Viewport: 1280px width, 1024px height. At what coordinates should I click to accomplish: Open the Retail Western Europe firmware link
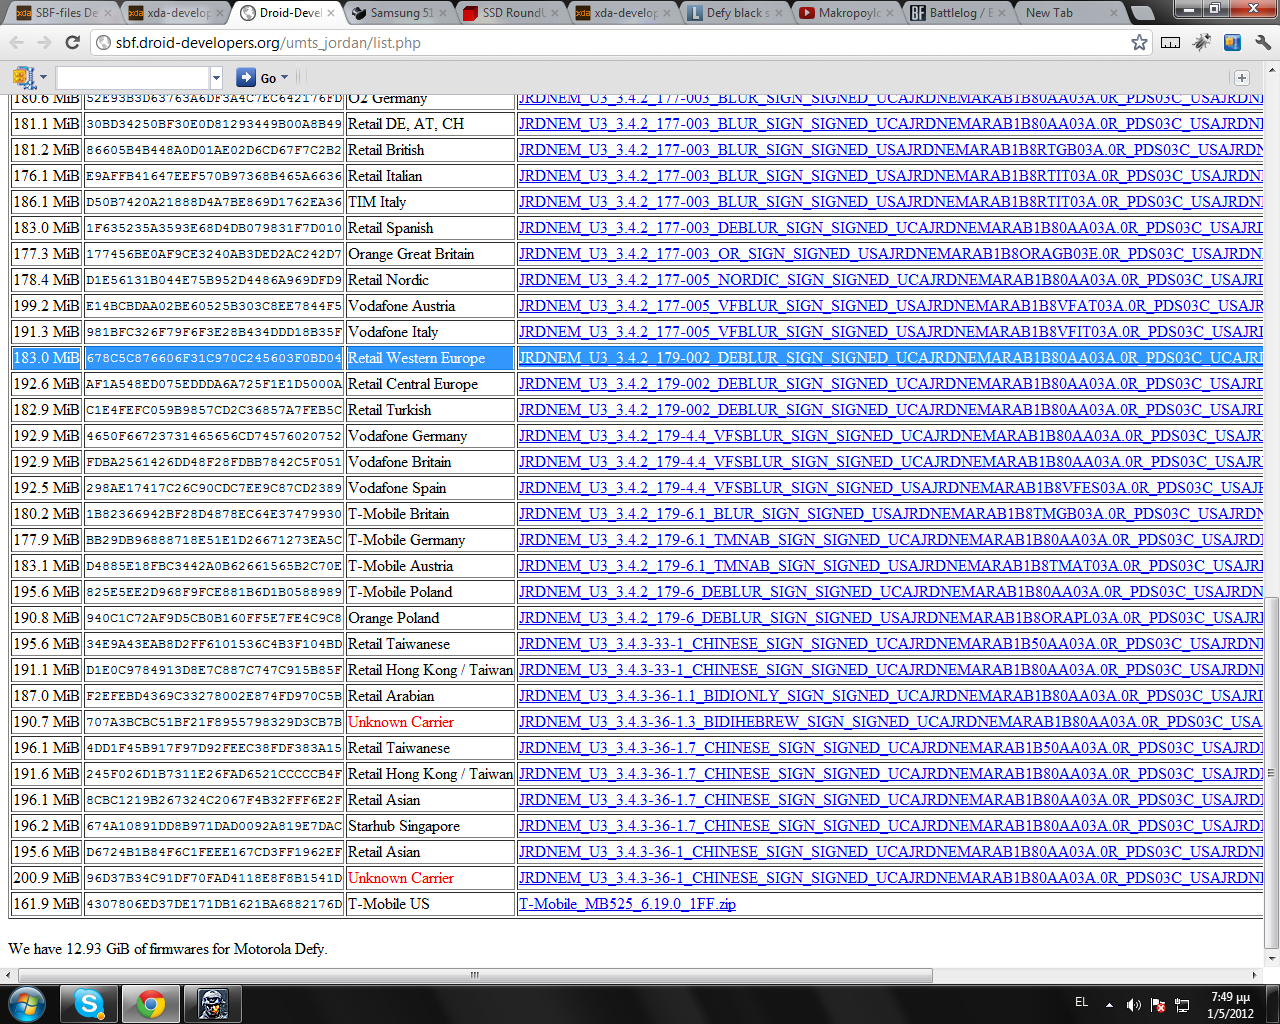[890, 357]
